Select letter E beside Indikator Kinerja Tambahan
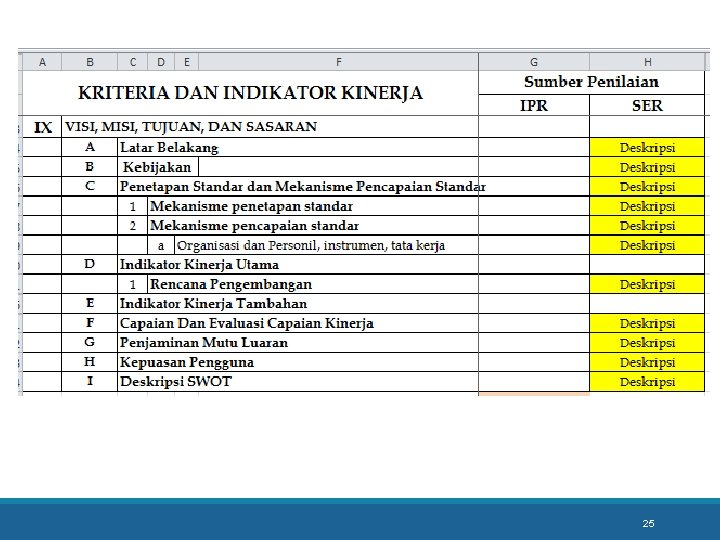720x540 pixels. pyautogui.click(x=90, y=304)
